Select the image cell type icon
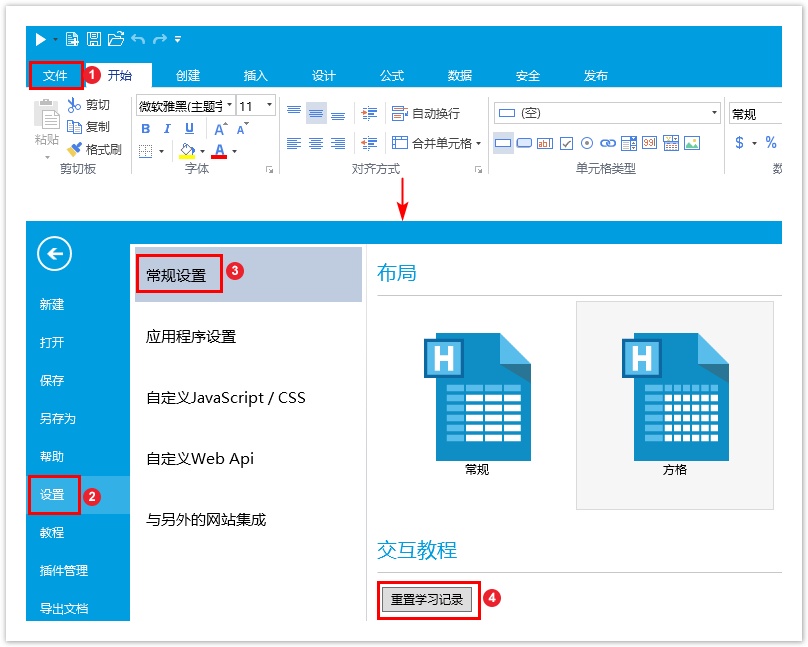The image size is (808, 647). coord(692,143)
